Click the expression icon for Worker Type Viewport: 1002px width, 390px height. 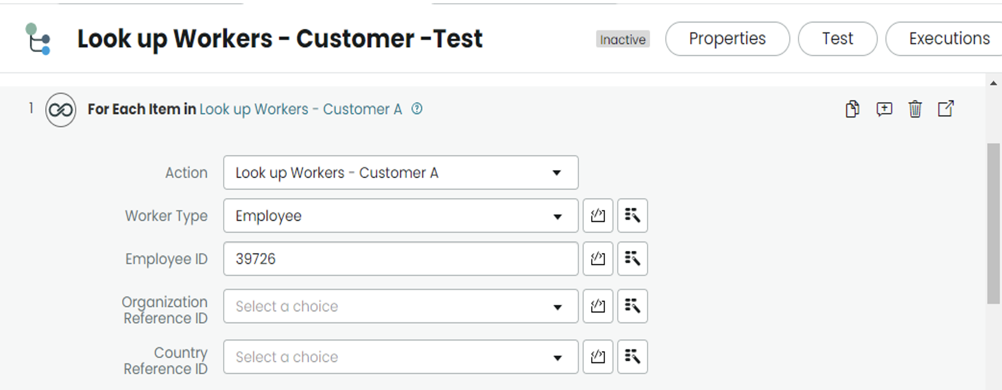tap(598, 216)
